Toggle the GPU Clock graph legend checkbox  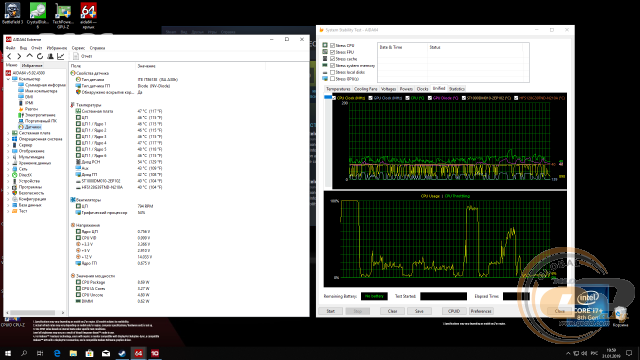(371, 98)
